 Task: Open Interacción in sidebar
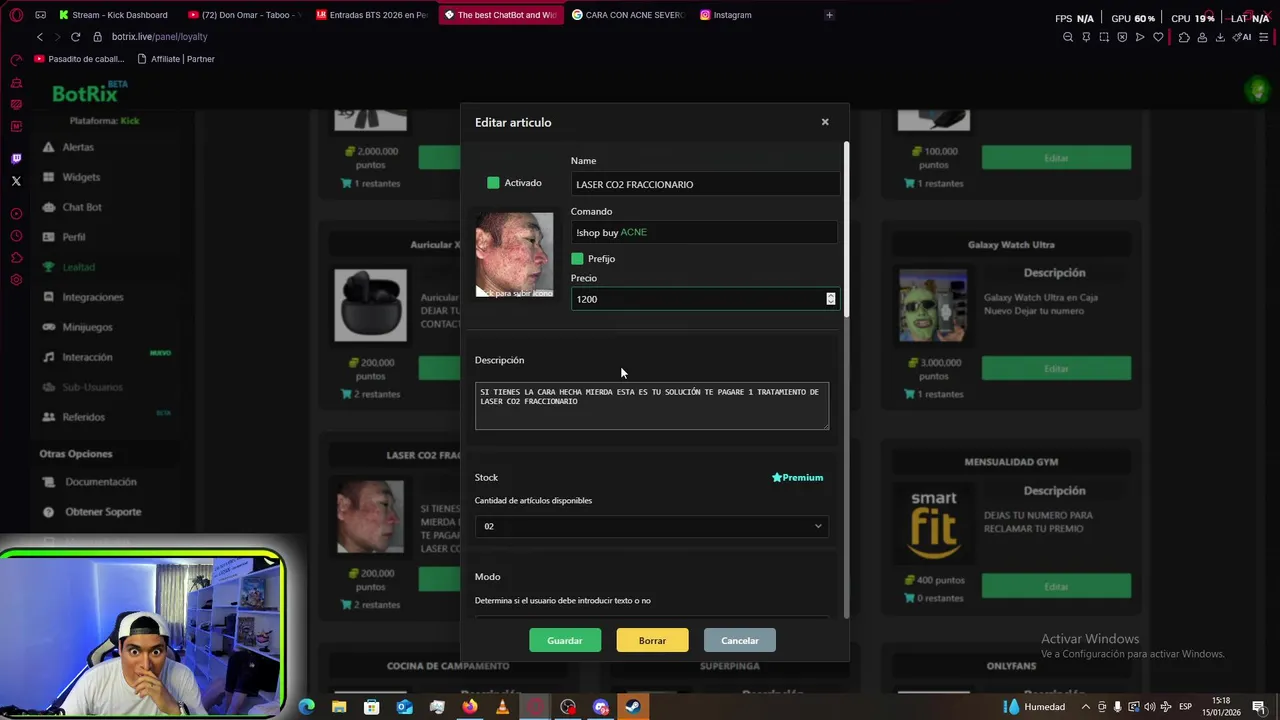(87, 357)
